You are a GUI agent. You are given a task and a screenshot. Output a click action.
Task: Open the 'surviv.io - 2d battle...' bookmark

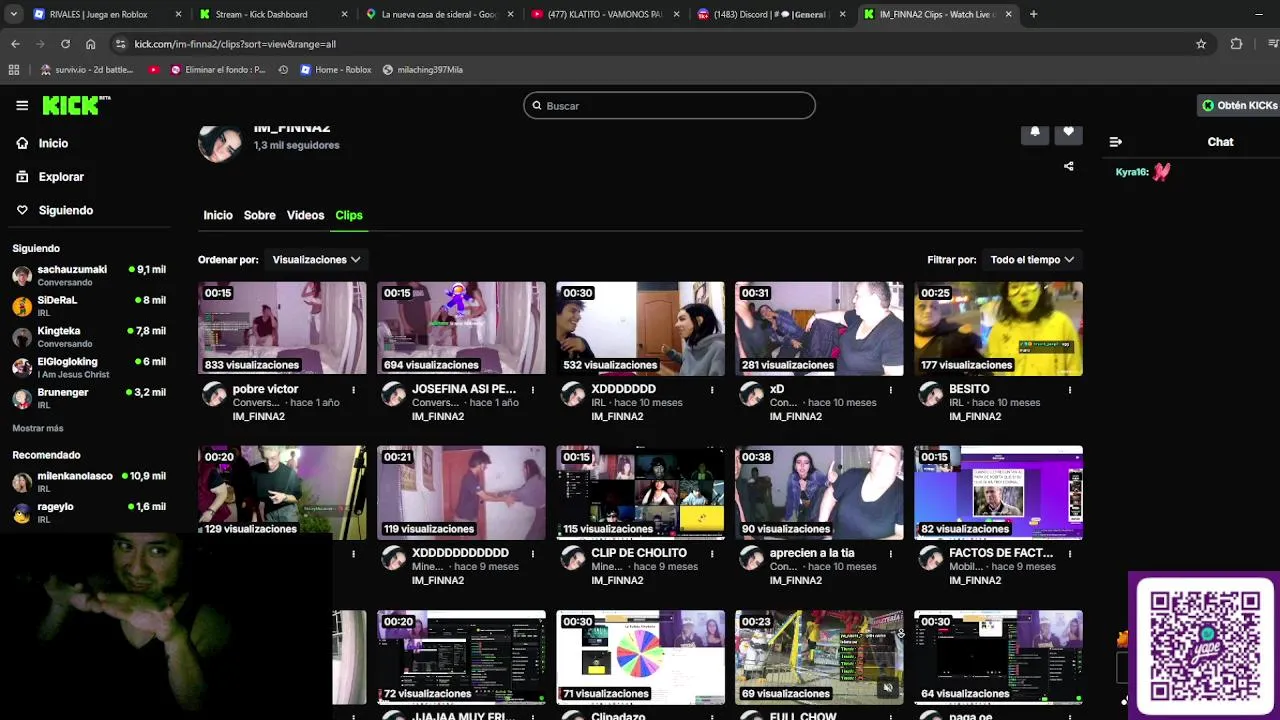coord(87,70)
